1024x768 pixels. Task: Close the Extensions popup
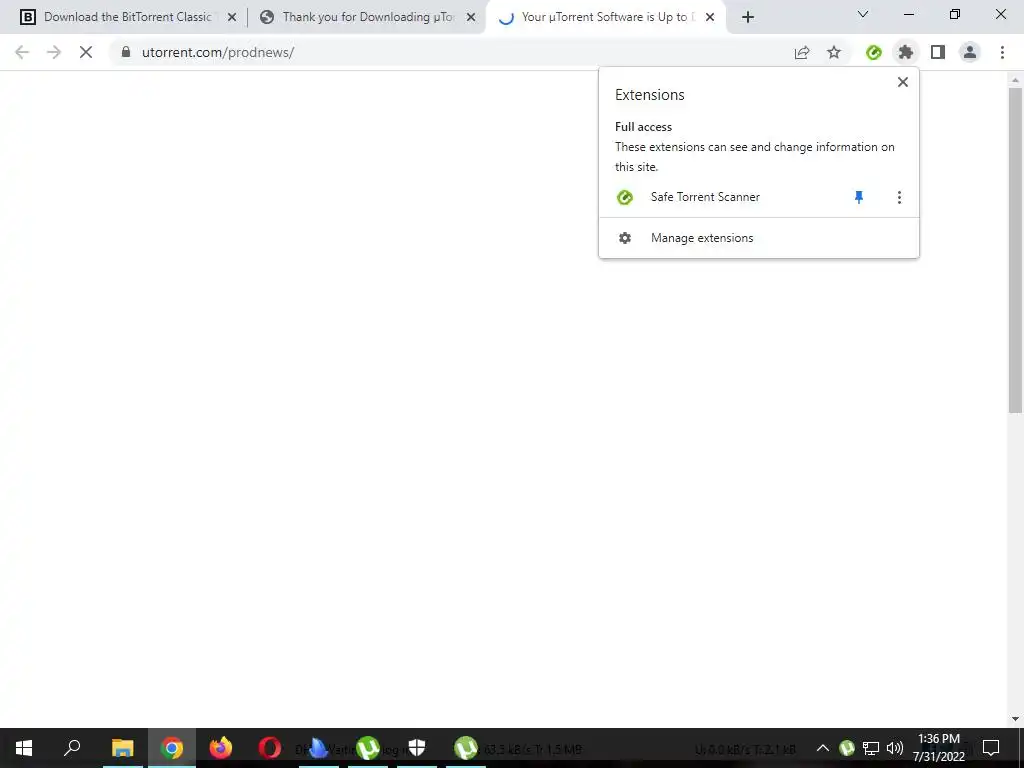[x=903, y=82]
